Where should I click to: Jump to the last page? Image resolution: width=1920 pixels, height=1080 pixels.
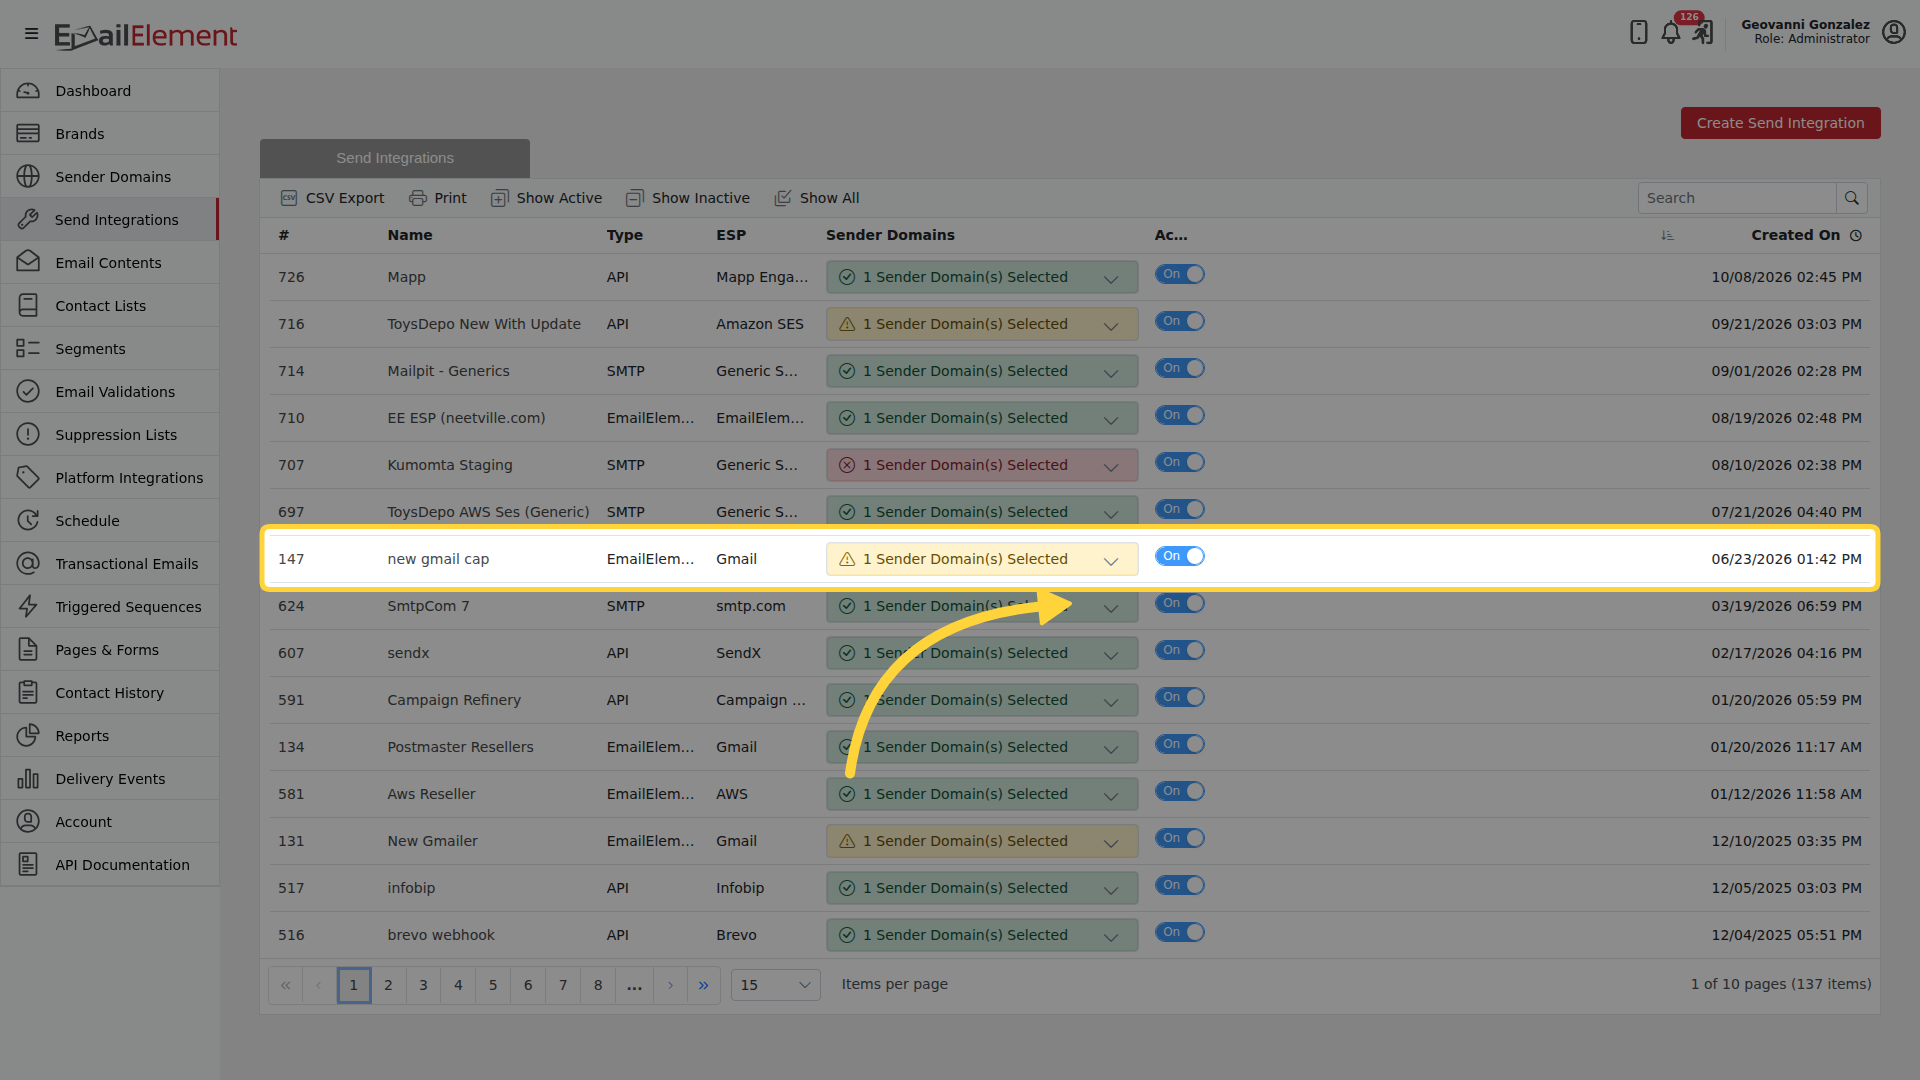[x=703, y=985]
